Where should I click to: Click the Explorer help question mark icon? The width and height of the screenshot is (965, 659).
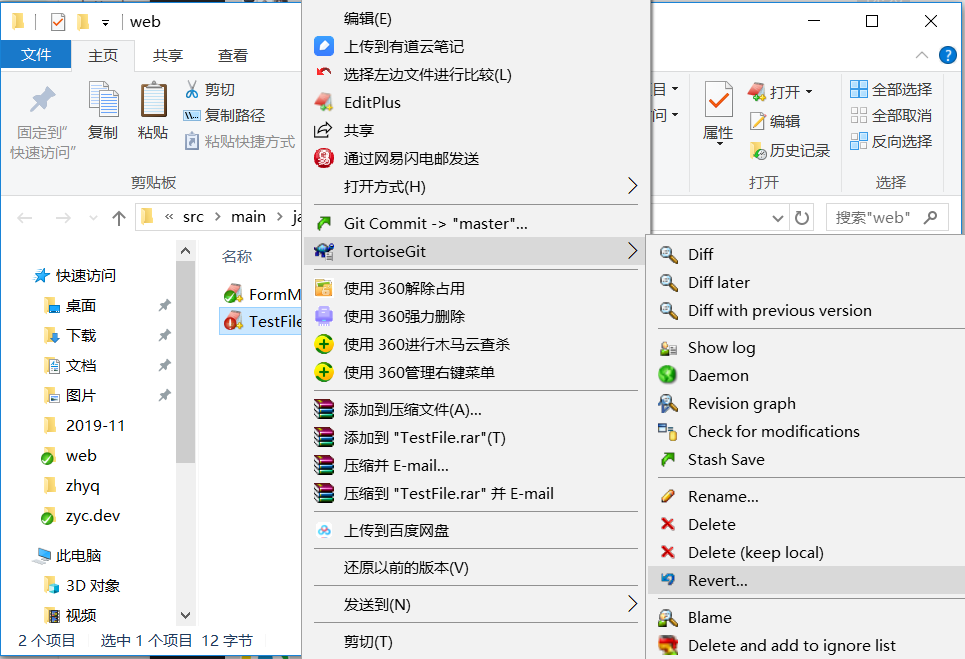pos(948,55)
